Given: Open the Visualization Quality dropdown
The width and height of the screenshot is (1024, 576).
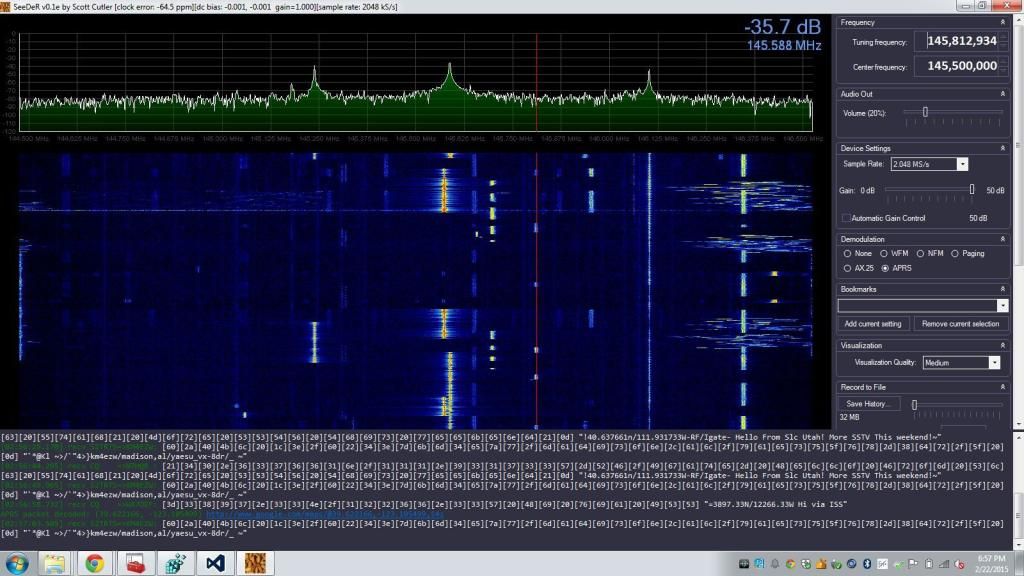Looking at the screenshot, I should click(994, 362).
